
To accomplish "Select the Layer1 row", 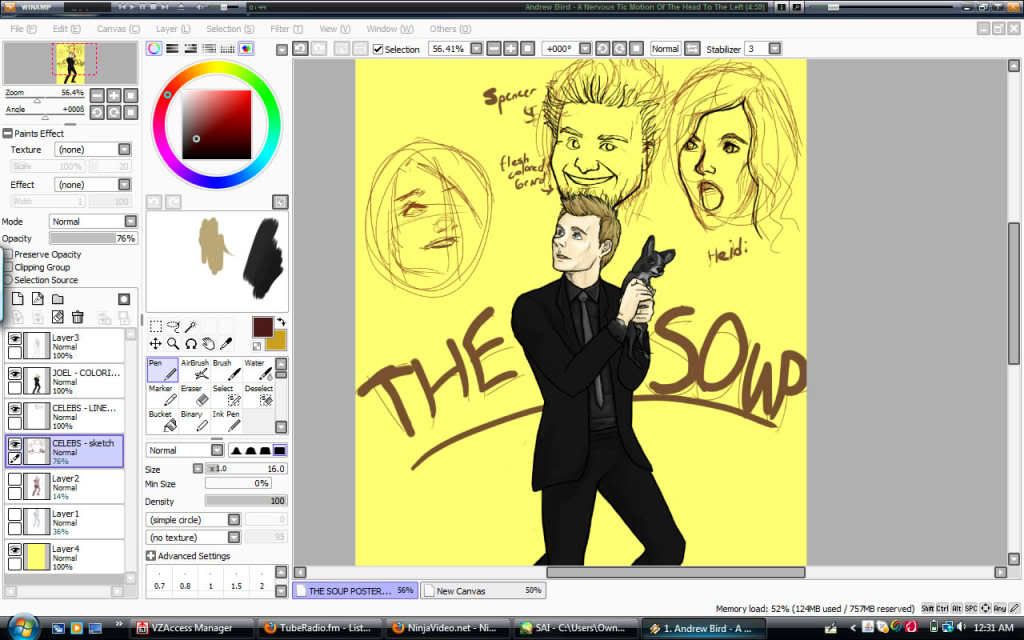I will tap(64, 522).
